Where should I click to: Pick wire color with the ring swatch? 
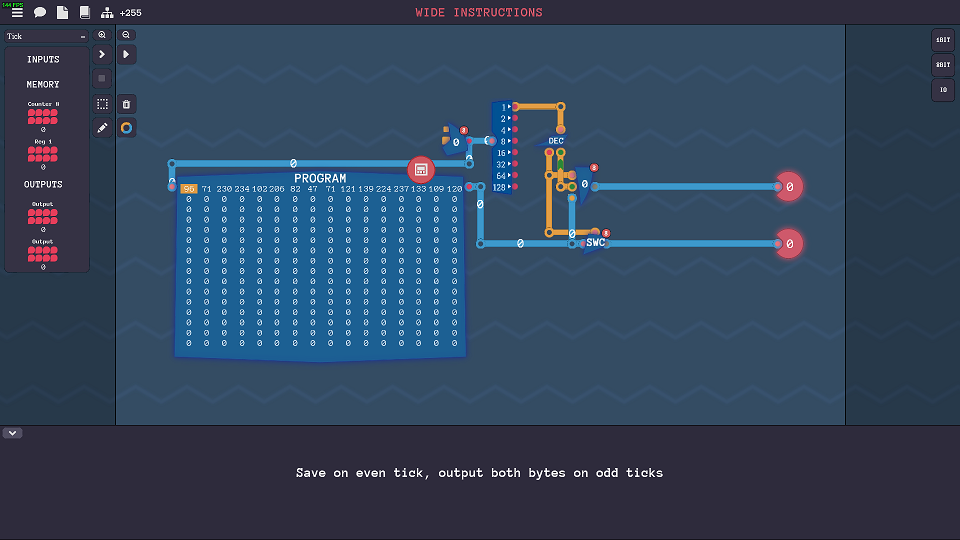(126, 128)
